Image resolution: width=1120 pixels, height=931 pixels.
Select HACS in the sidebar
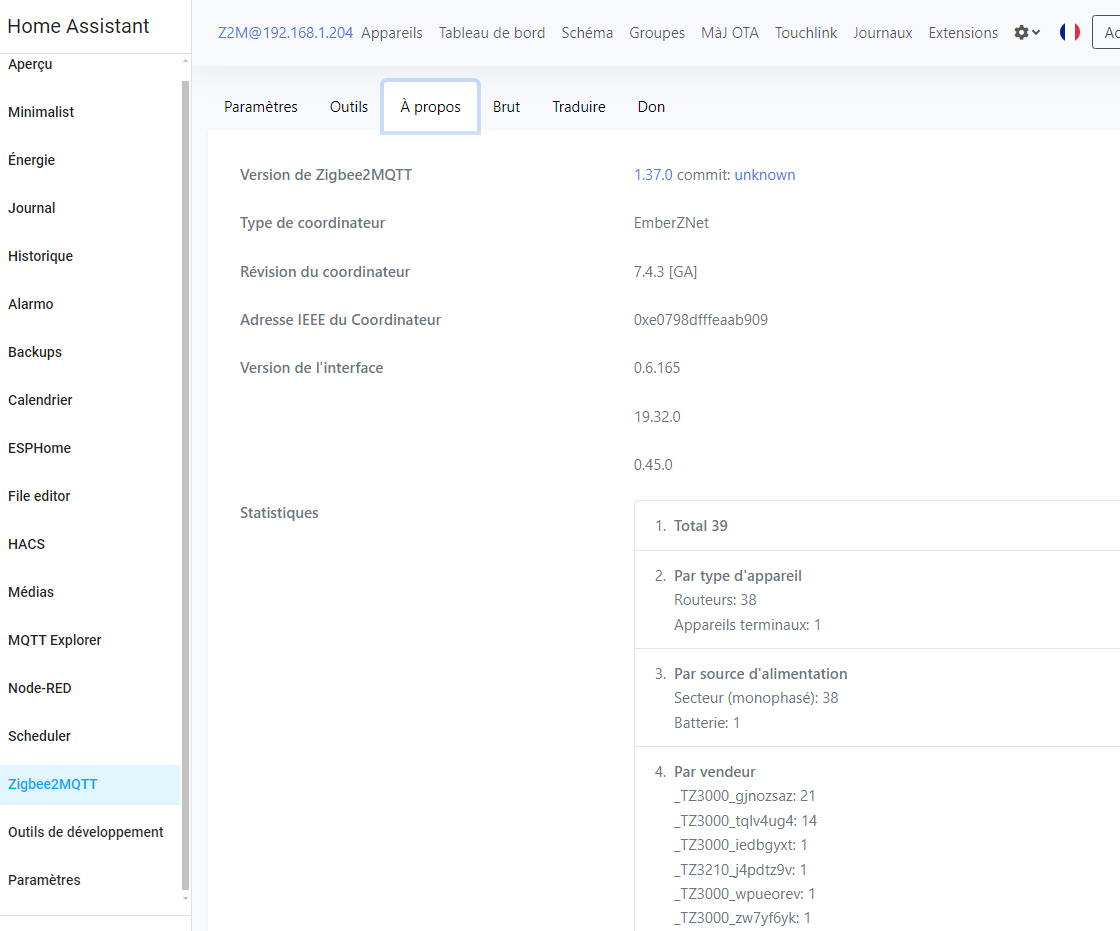click(27, 544)
